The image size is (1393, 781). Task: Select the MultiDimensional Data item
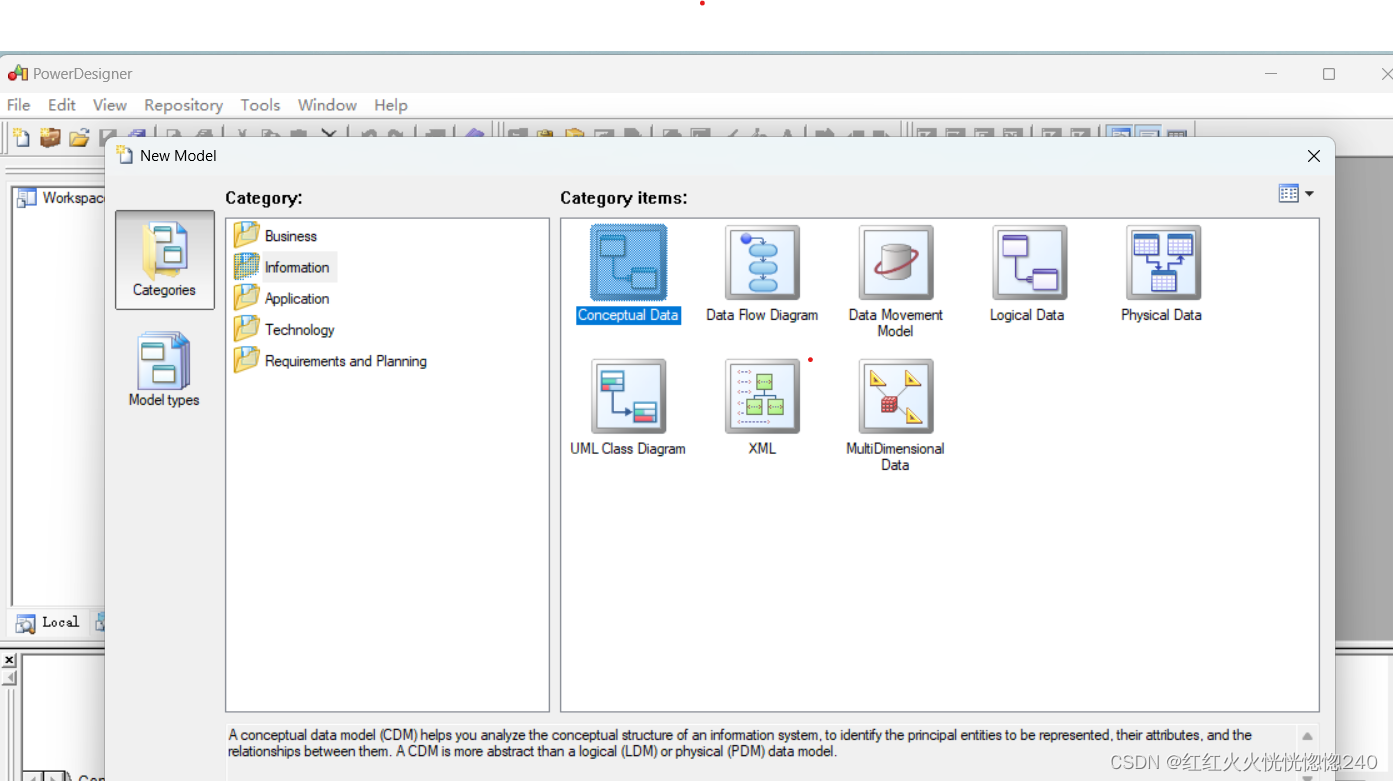coord(895,415)
